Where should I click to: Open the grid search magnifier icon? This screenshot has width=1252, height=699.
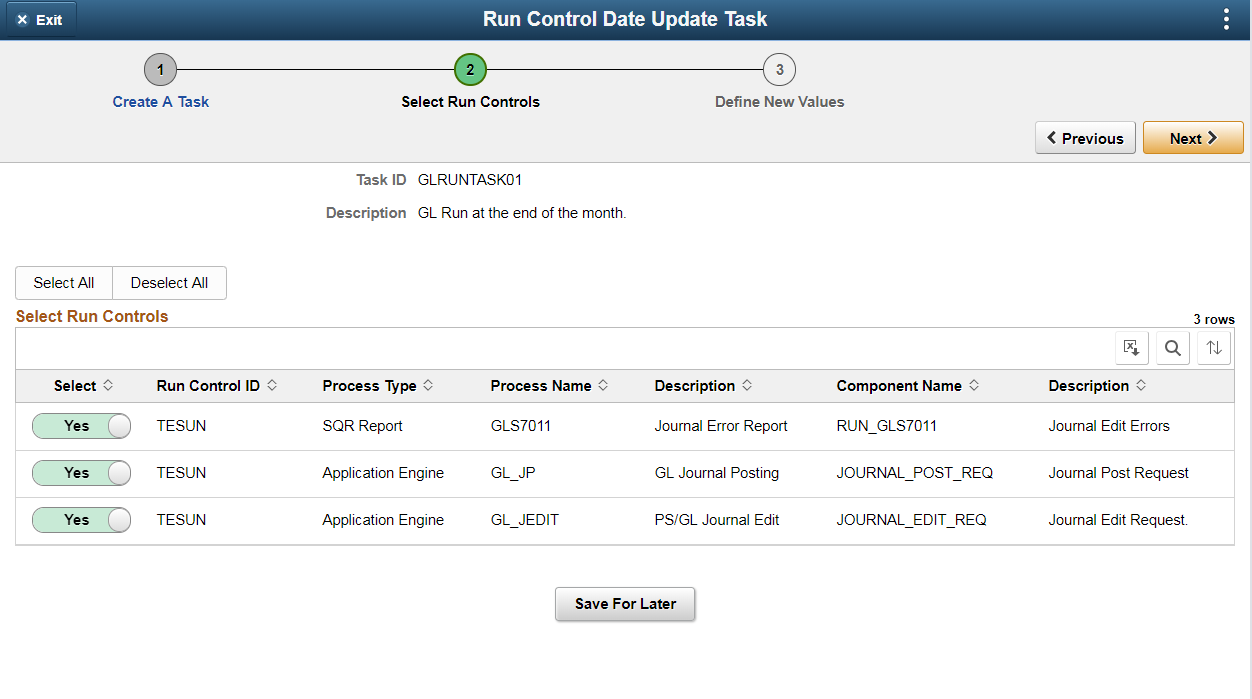coord(1172,348)
